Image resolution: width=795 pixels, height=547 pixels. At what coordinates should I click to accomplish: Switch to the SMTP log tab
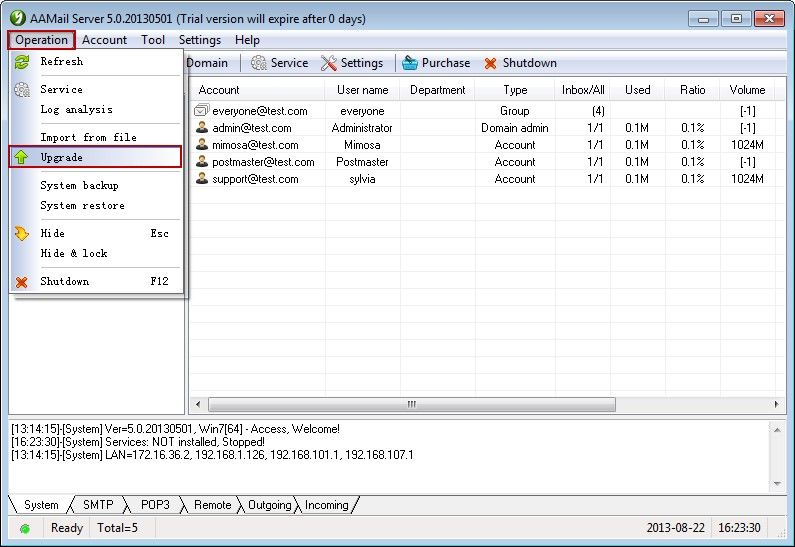(x=98, y=505)
